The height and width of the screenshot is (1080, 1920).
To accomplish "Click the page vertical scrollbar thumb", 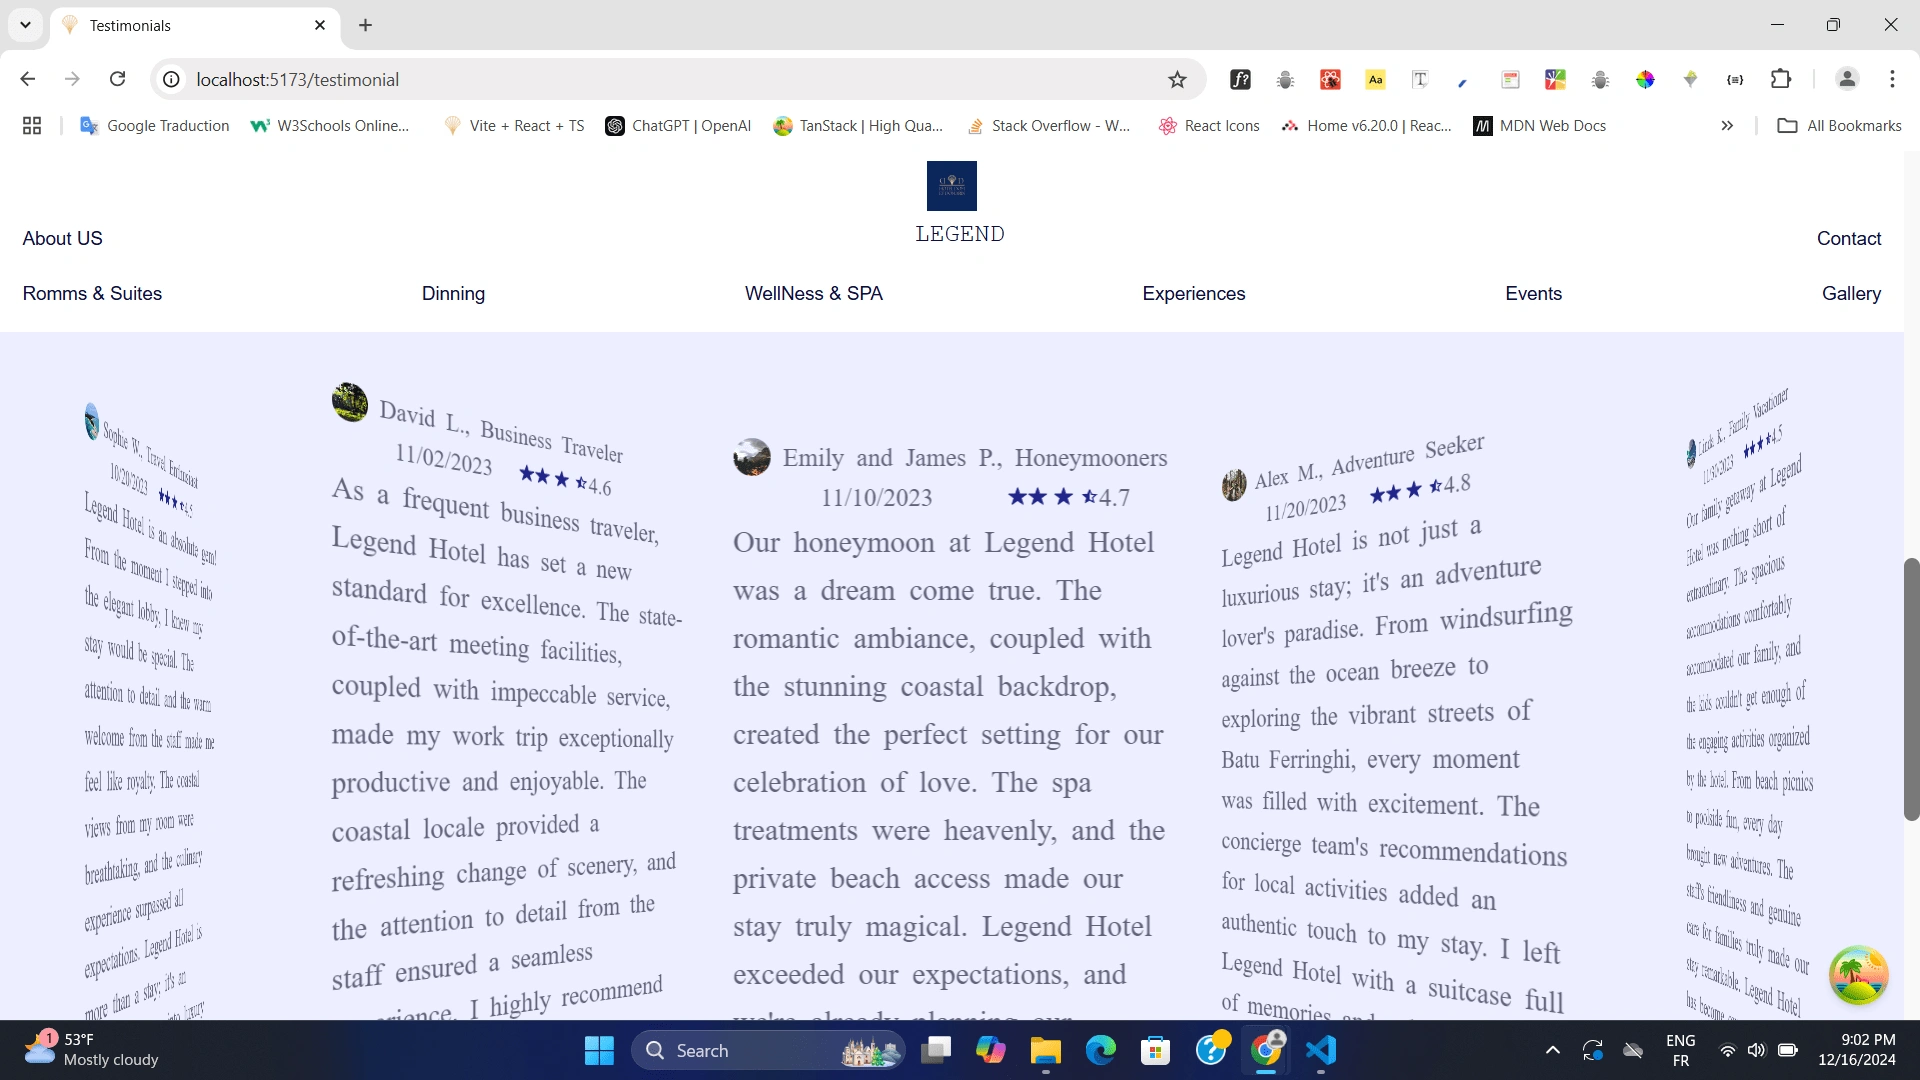I will 1911,690.
